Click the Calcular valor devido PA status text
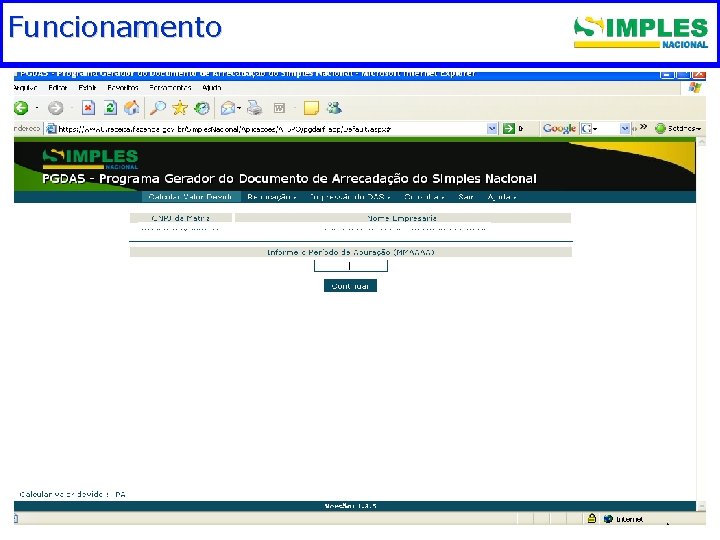Screen dimensions: 720x540 73,494
